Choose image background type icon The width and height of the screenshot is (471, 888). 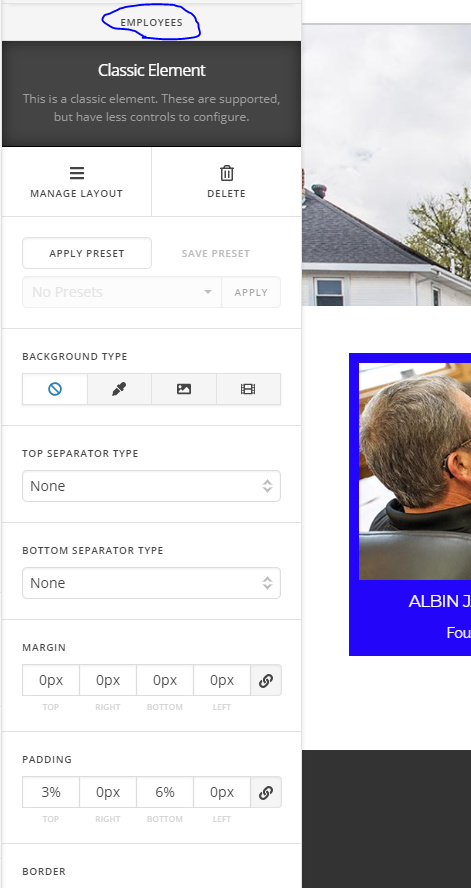pos(183,389)
